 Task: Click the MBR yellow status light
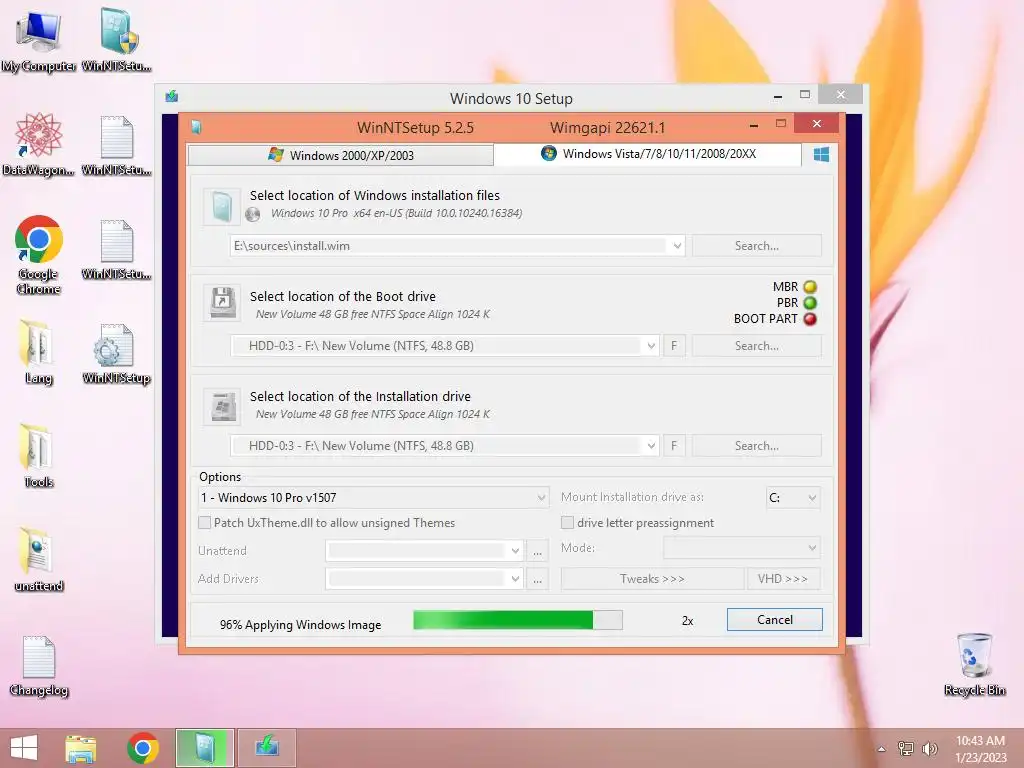[810, 287]
